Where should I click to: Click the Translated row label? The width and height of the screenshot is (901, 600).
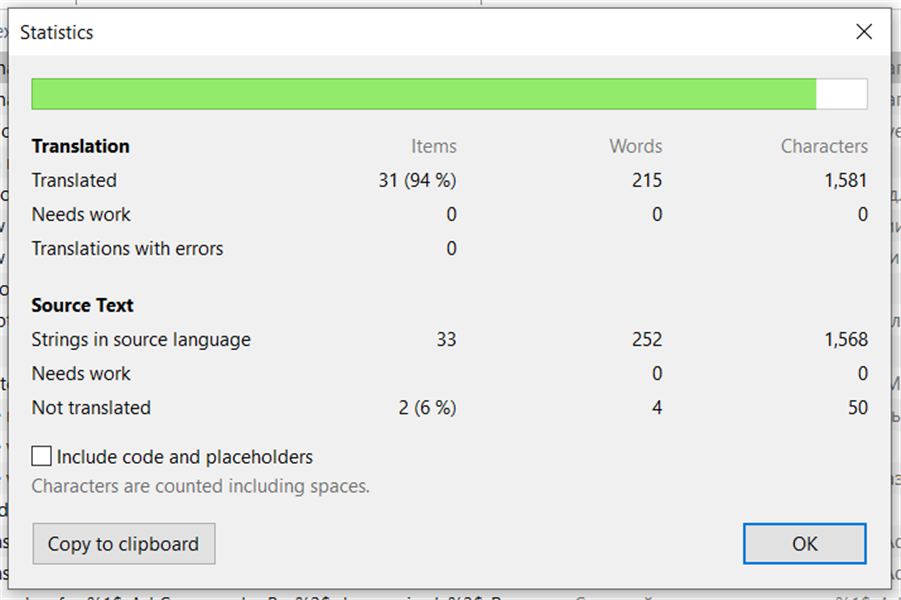74,181
